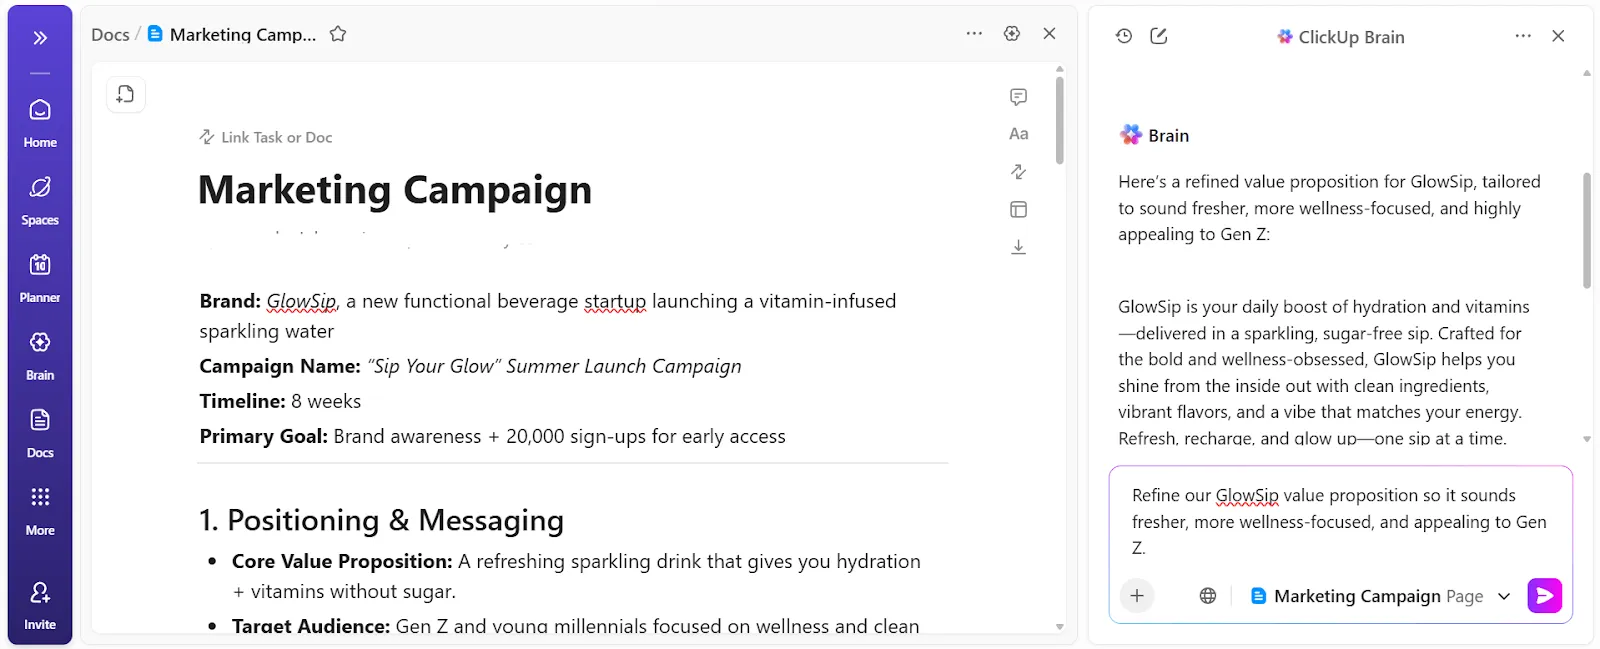Screen dimensions: 1600x649
Task: Open Spaces from the sidebar
Action: [x=40, y=200]
